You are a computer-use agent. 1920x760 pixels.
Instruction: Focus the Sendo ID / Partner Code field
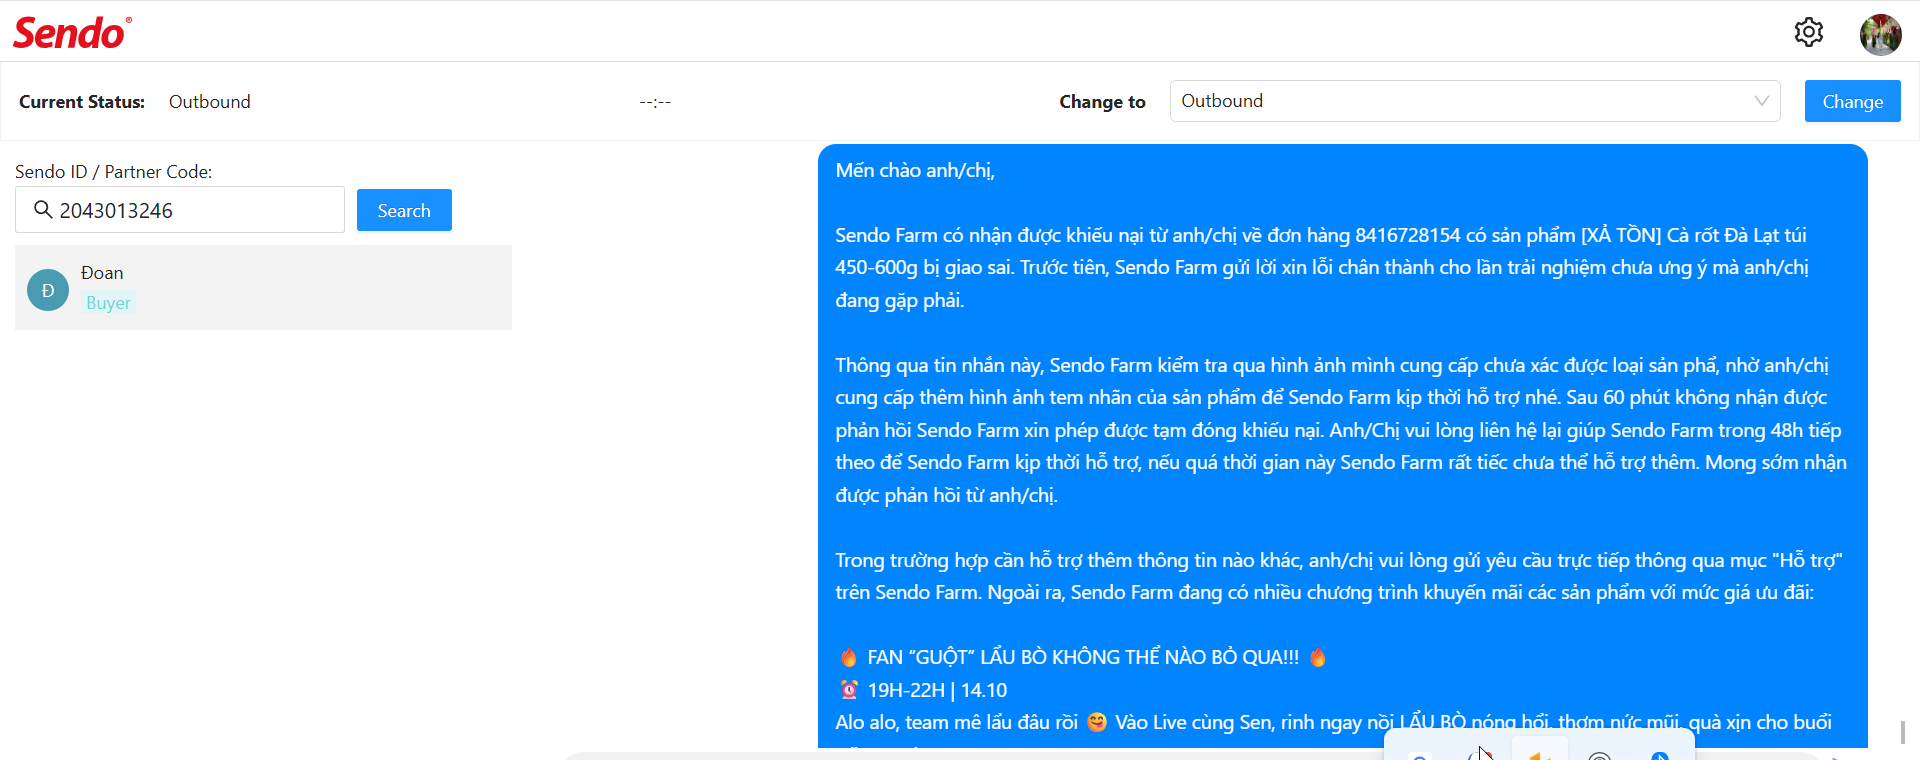pyautogui.click(x=180, y=210)
